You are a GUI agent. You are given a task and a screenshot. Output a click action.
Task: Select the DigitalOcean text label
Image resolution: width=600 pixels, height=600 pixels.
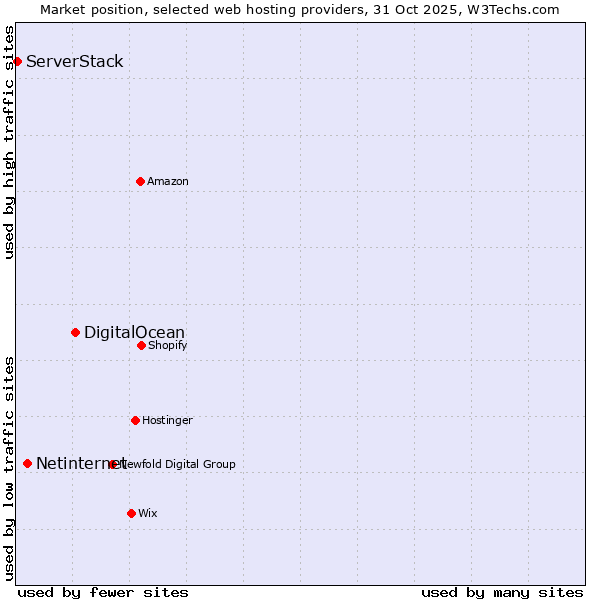pos(134,332)
